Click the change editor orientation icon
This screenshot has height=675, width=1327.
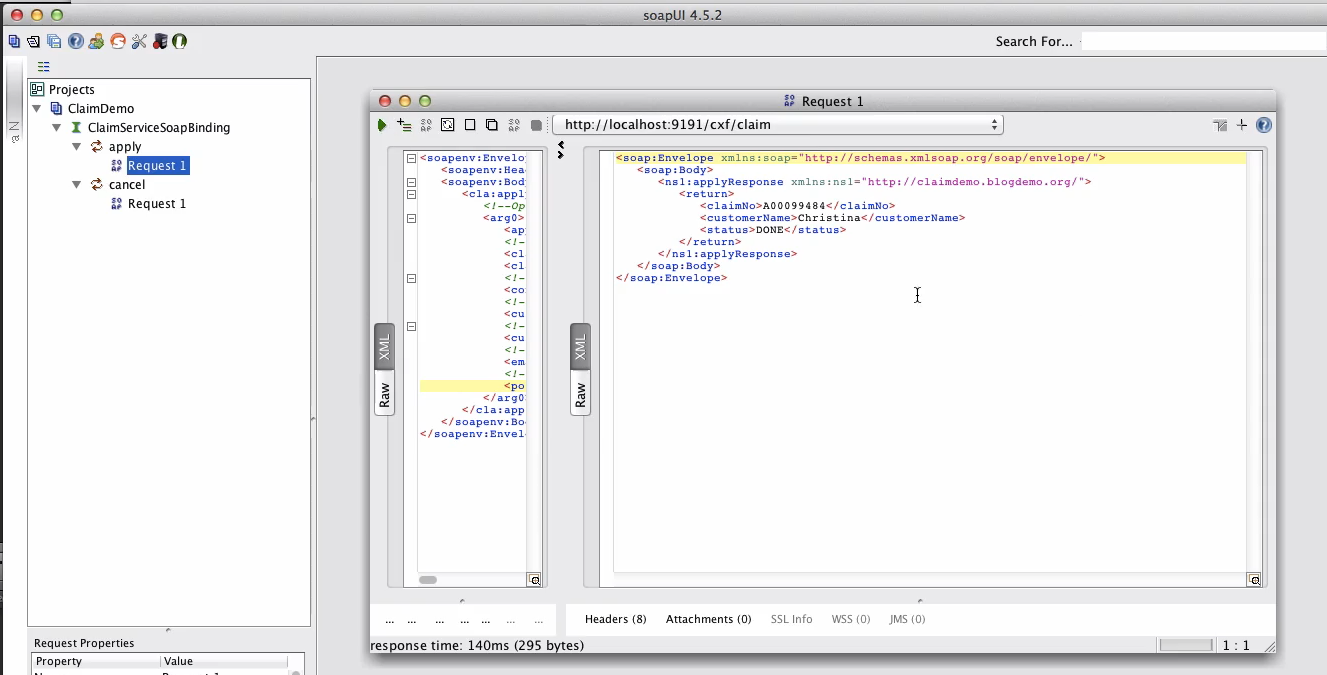pos(1220,125)
